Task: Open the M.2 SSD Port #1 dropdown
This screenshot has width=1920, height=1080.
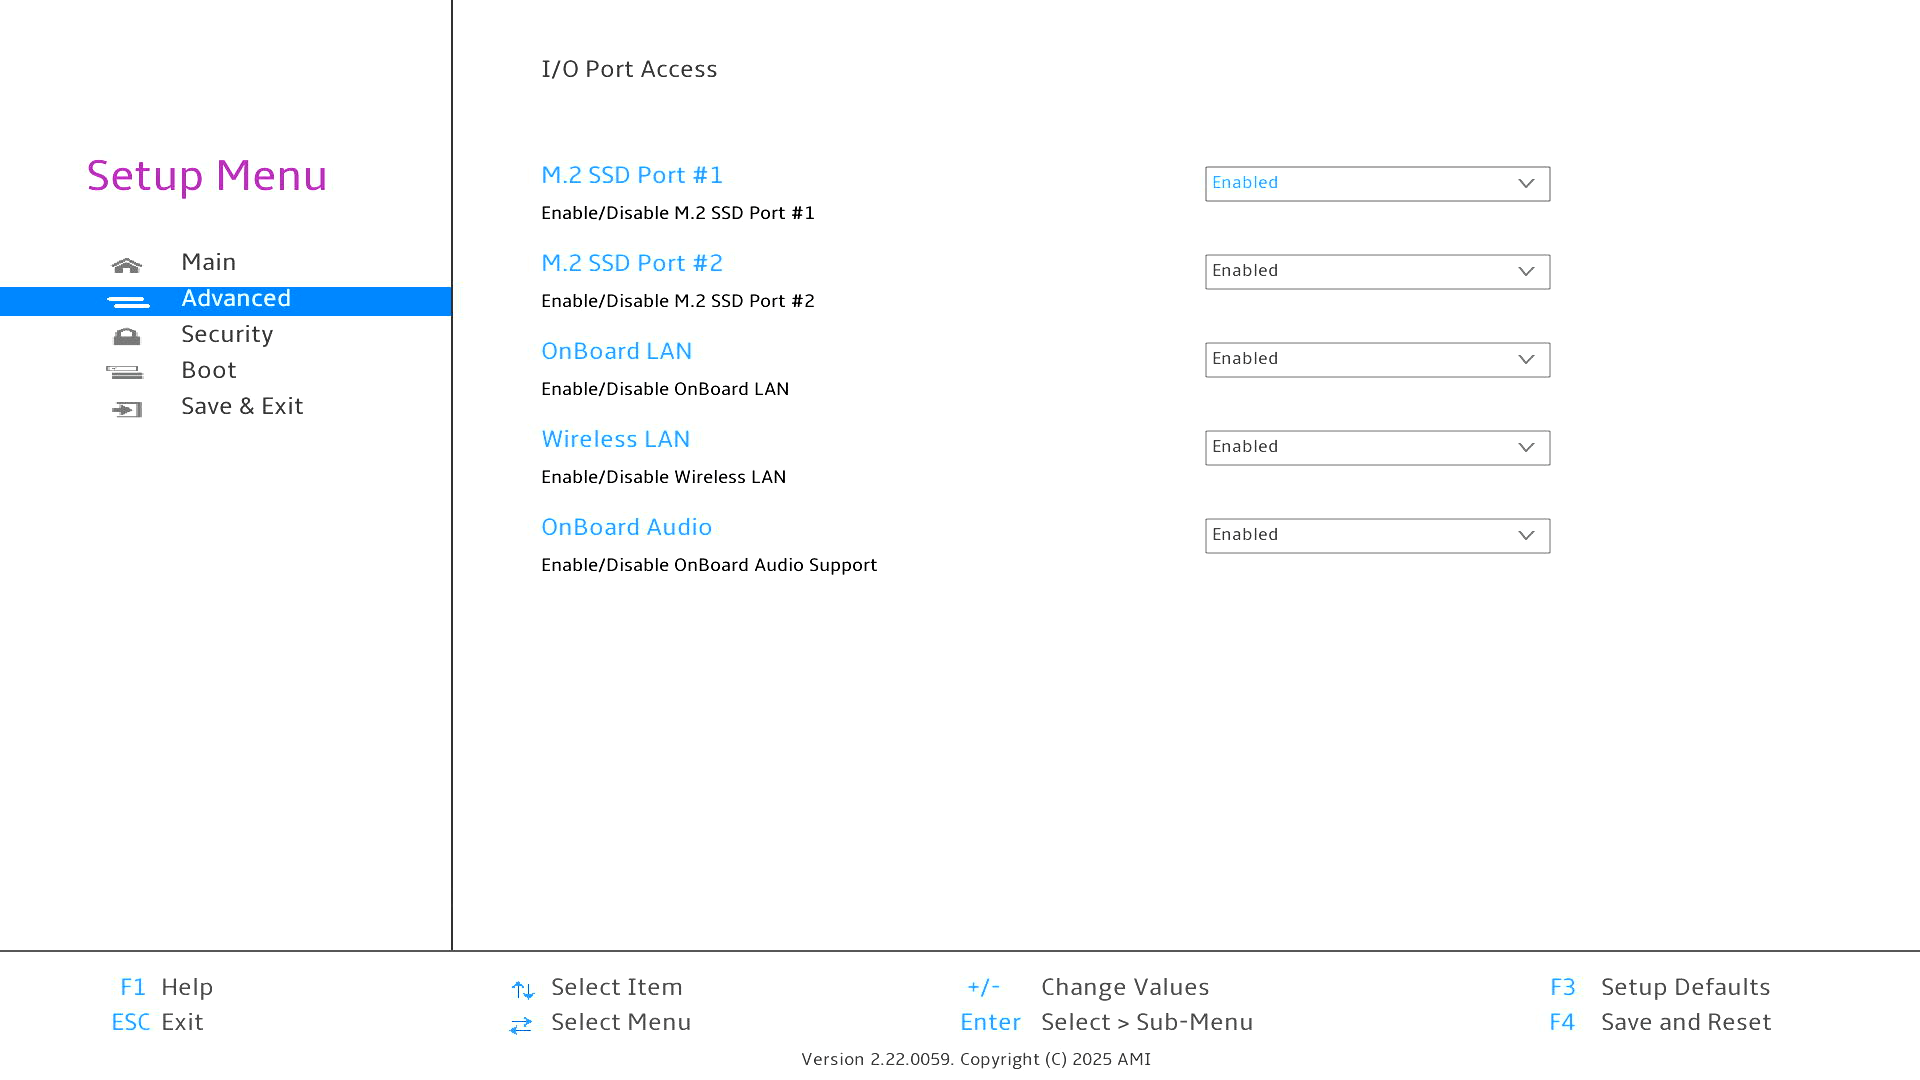Action: click(x=1376, y=184)
